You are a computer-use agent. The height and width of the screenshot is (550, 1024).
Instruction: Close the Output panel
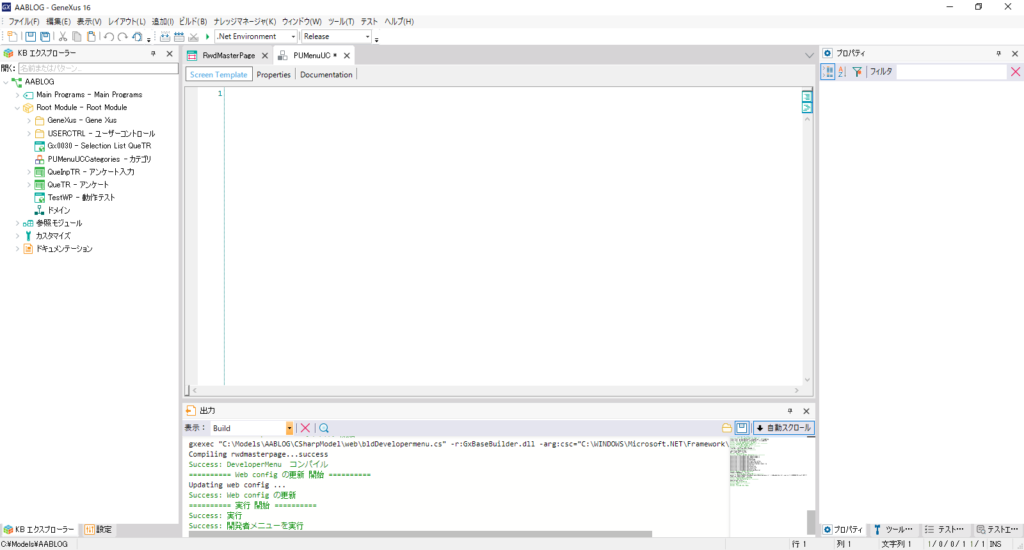coord(806,411)
